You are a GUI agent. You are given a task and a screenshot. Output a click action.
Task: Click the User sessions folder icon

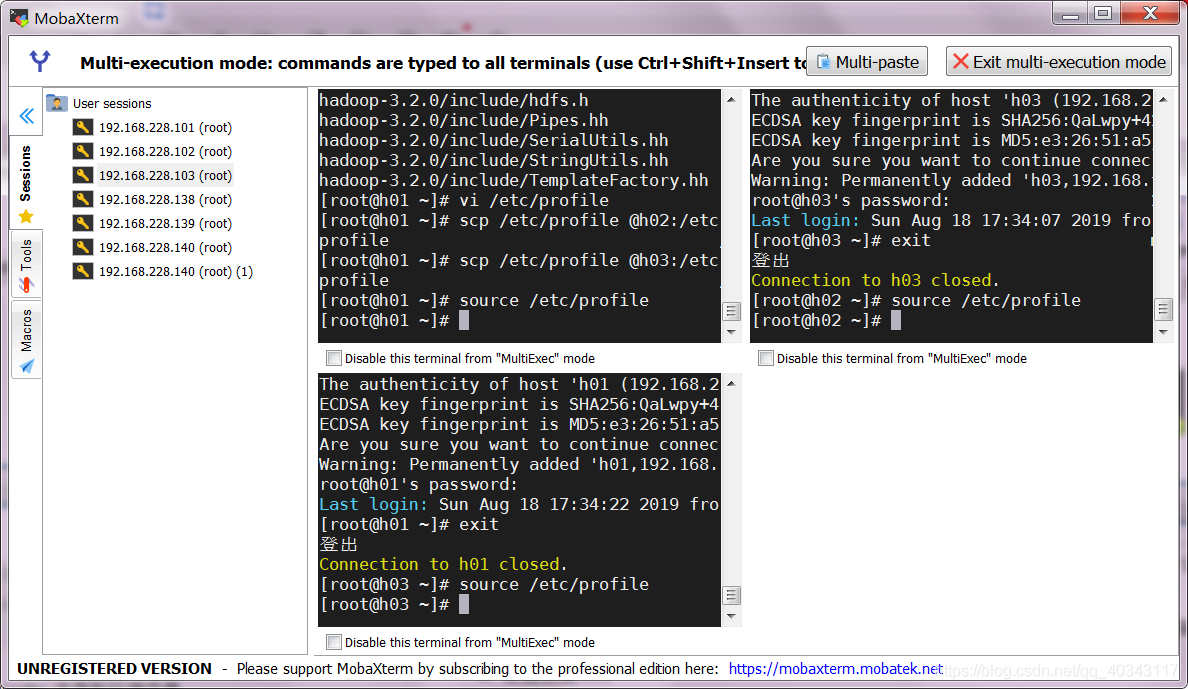(x=57, y=103)
